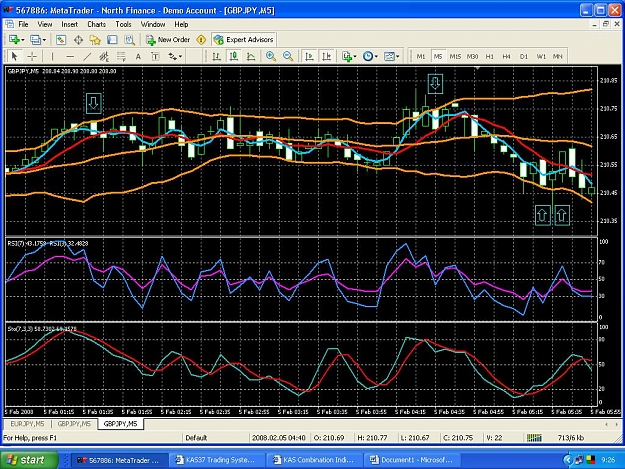Toggle Auto Scroll chart button
This screenshot has height=469, width=625.
[309, 56]
